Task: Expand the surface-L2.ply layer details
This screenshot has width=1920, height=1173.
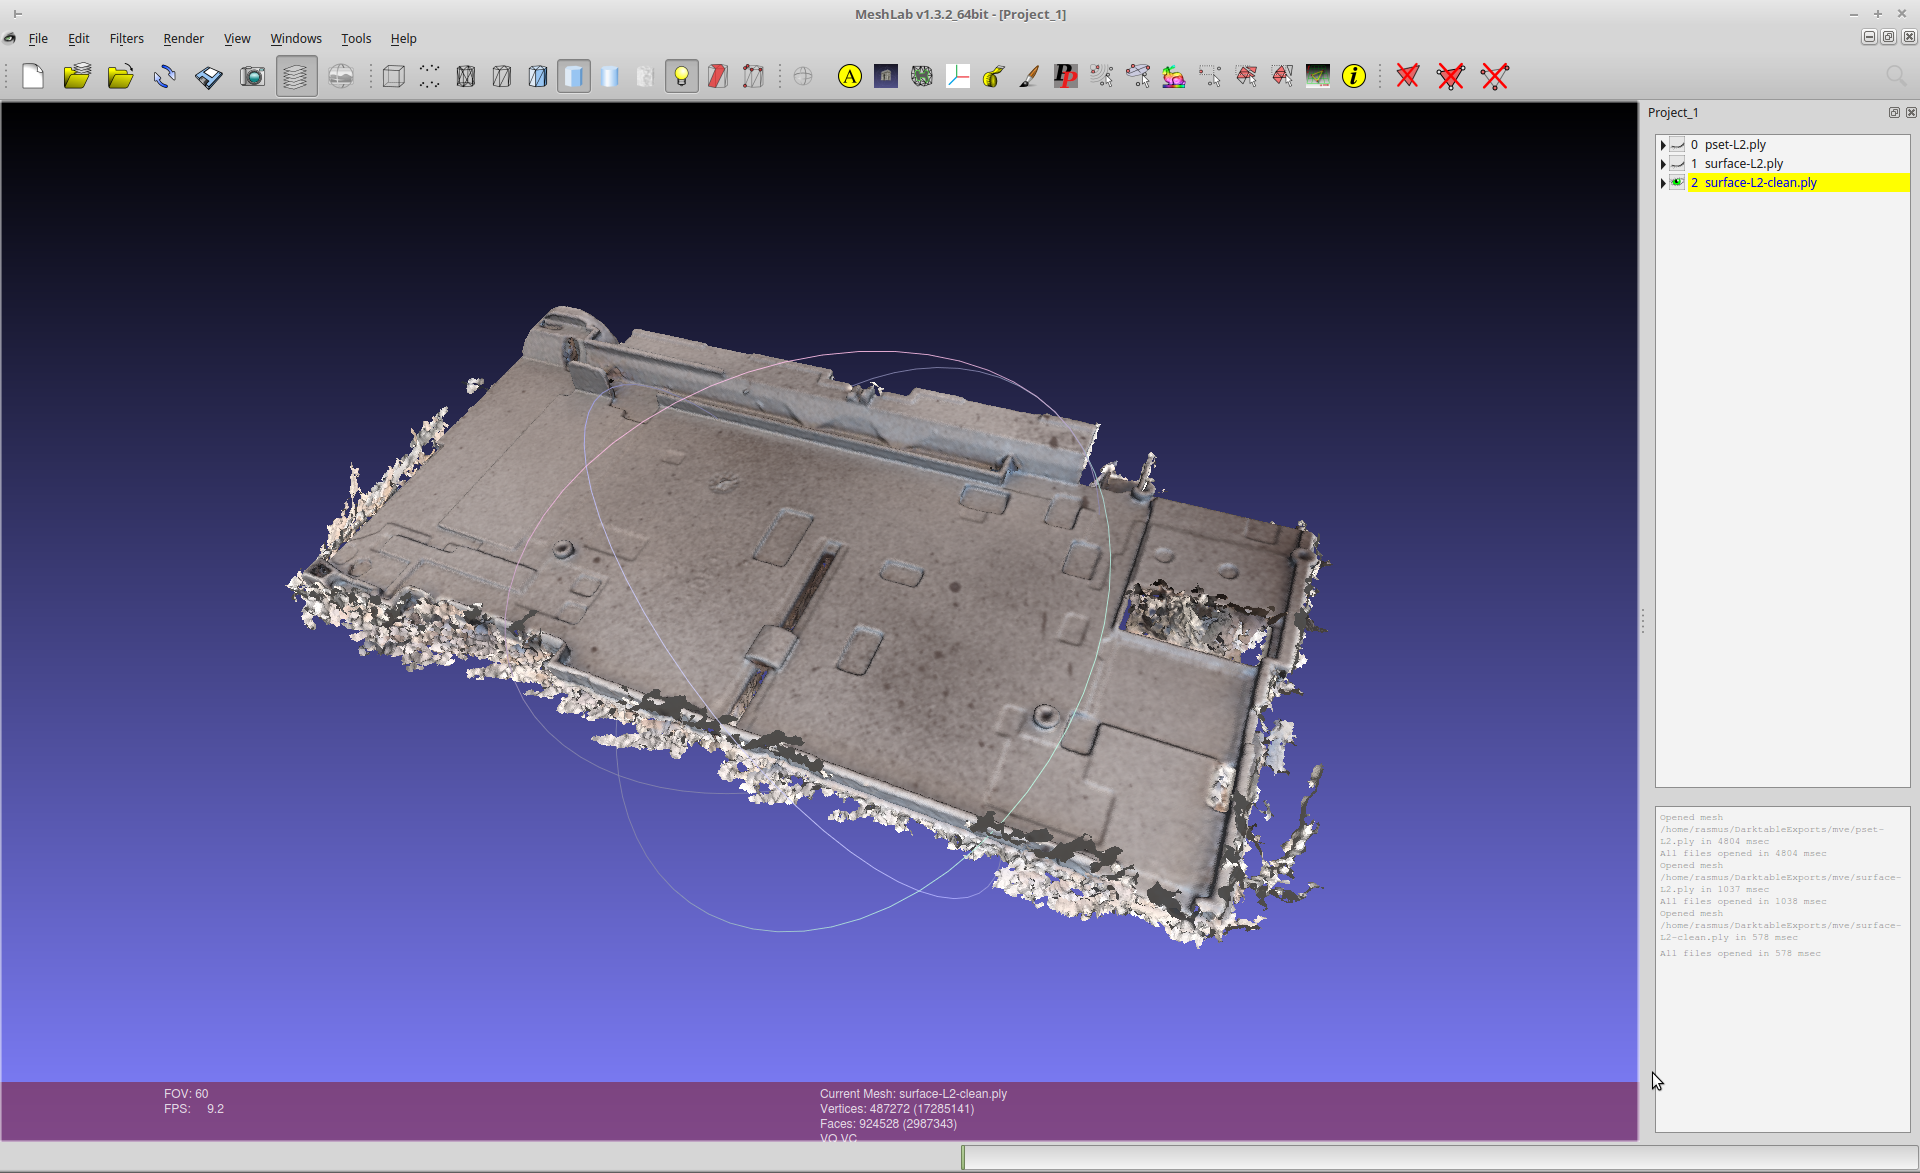Action: (x=1662, y=164)
